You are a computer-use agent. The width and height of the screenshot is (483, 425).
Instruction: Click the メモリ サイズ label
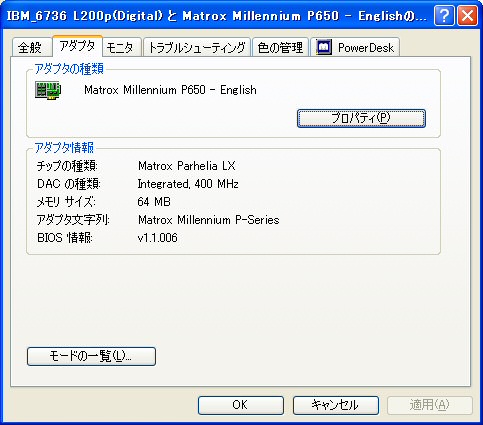pyautogui.click(x=66, y=202)
